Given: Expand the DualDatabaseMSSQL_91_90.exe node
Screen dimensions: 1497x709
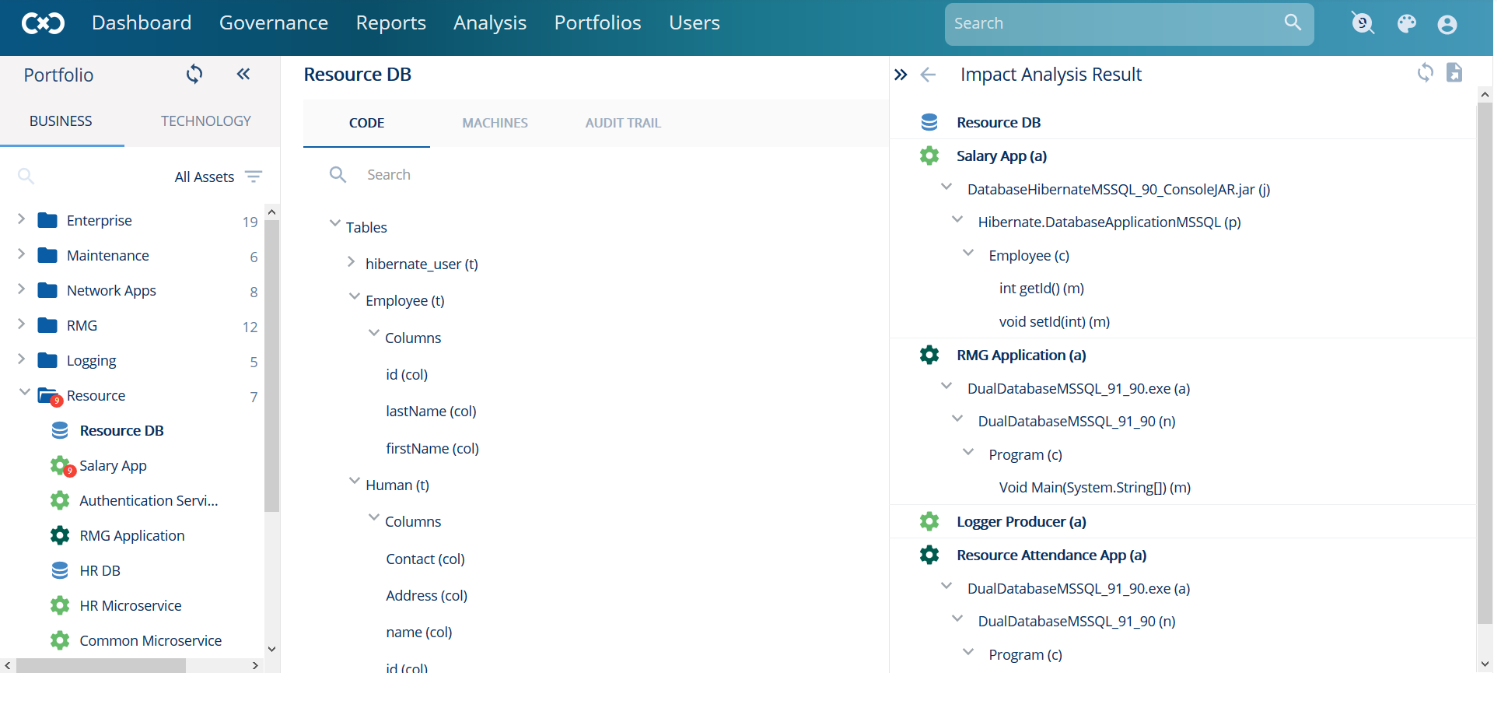Looking at the screenshot, I should click(x=947, y=388).
